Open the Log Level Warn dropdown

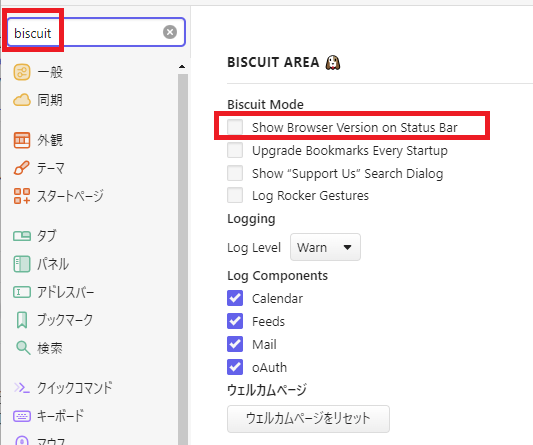coord(325,247)
